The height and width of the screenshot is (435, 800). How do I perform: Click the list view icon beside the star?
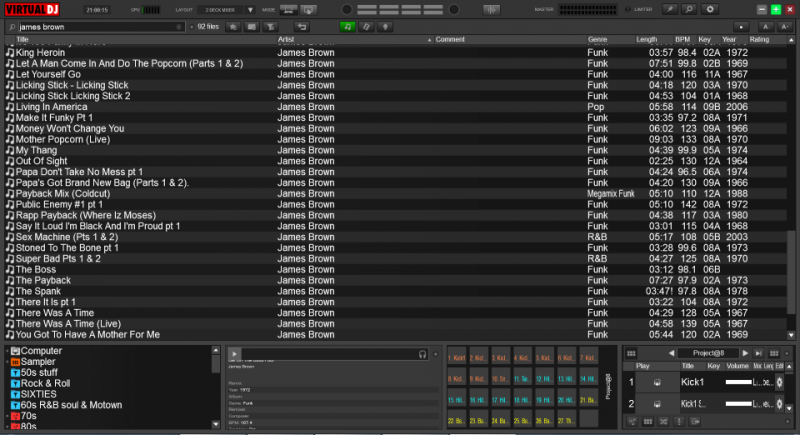click(252, 27)
